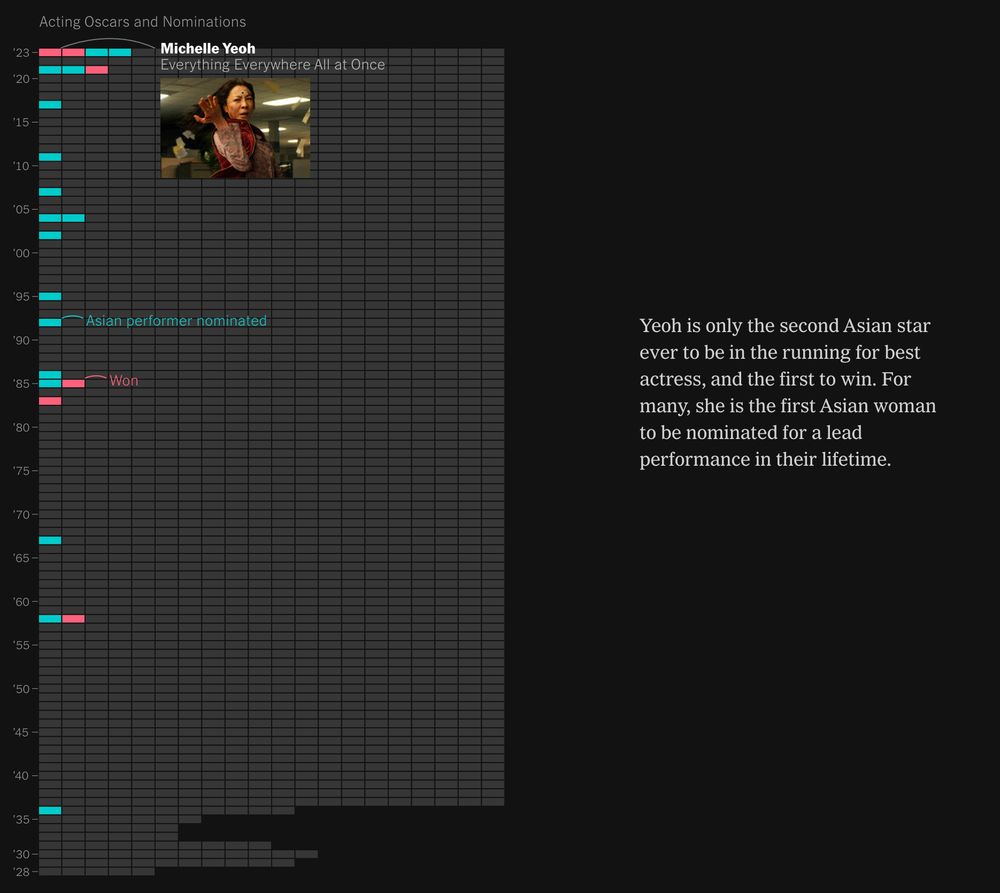Click the '00 year axis label

(21, 253)
